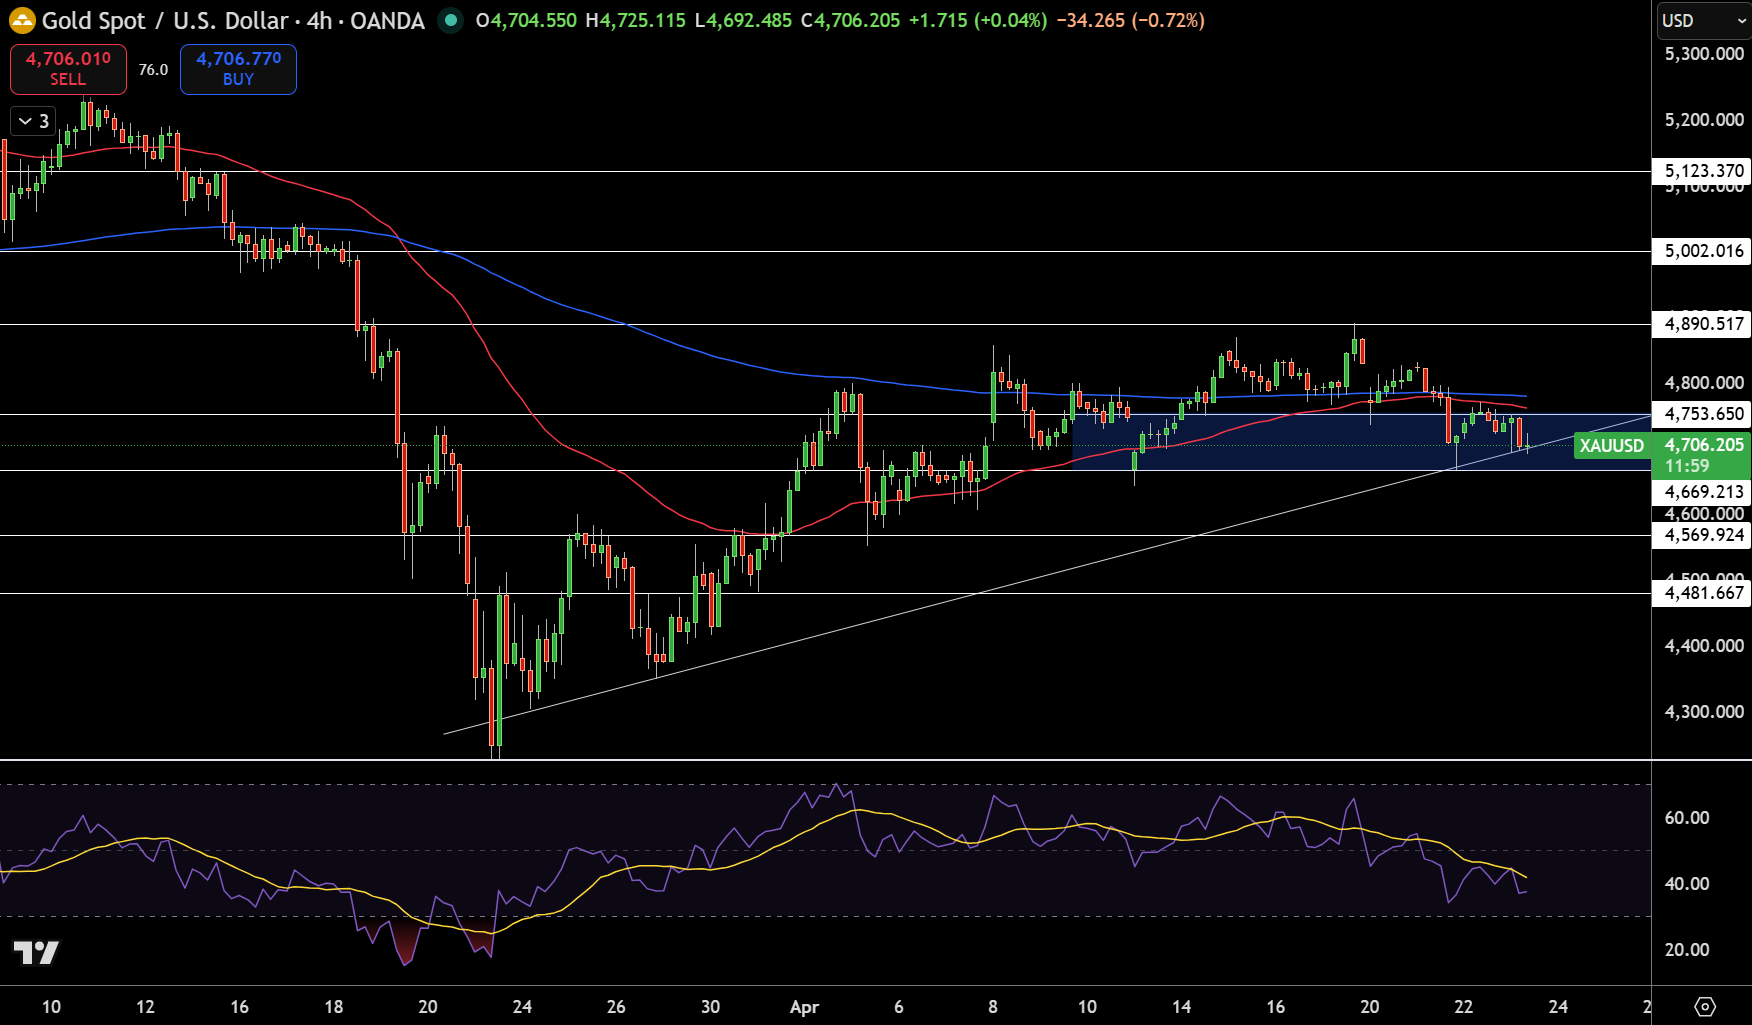Click the Apr date label on time axis
This screenshot has height=1025, width=1752.
coord(804,1007)
